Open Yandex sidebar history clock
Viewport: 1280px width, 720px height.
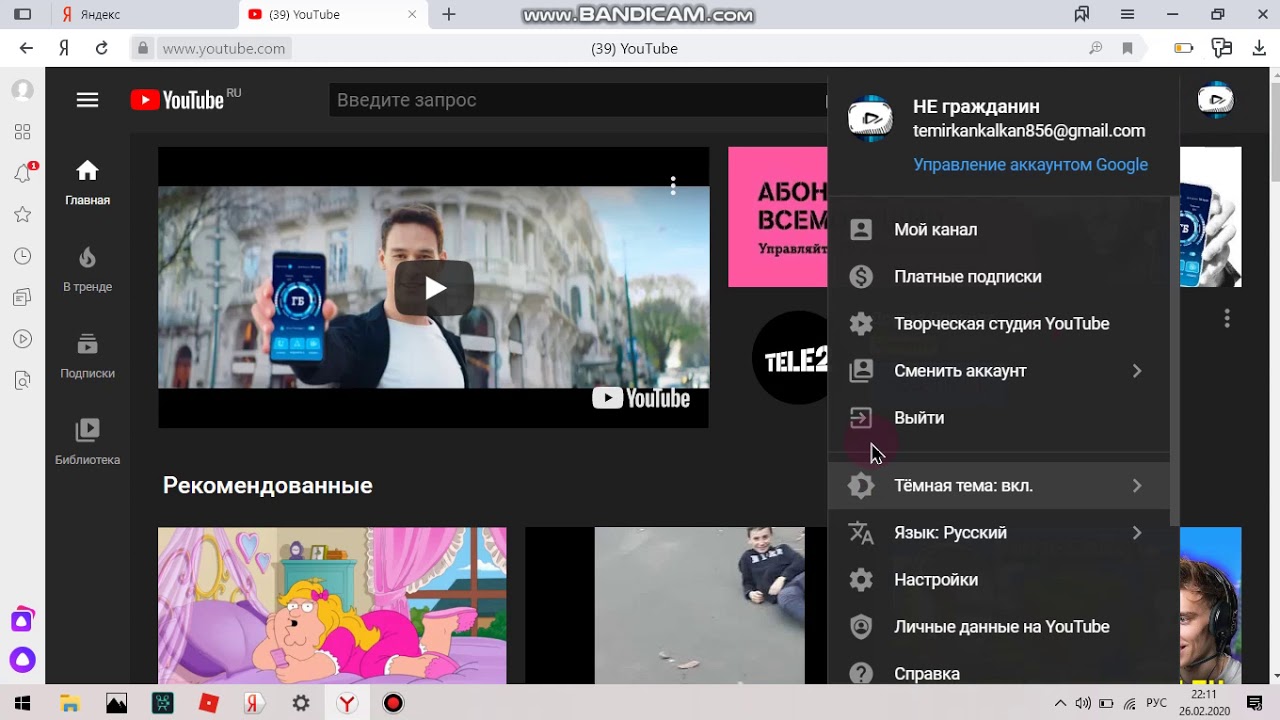pos(22,257)
